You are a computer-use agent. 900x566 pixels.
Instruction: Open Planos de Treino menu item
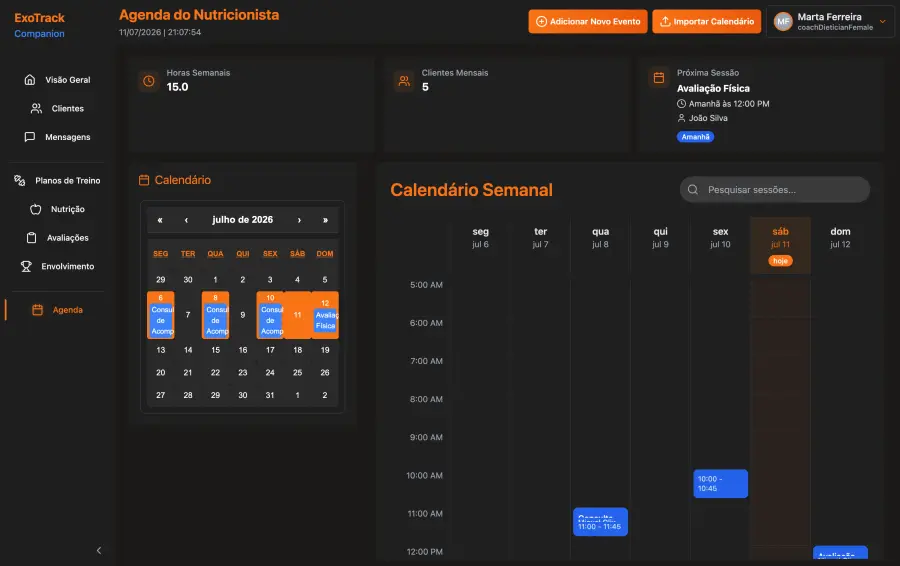pyautogui.click(x=57, y=180)
